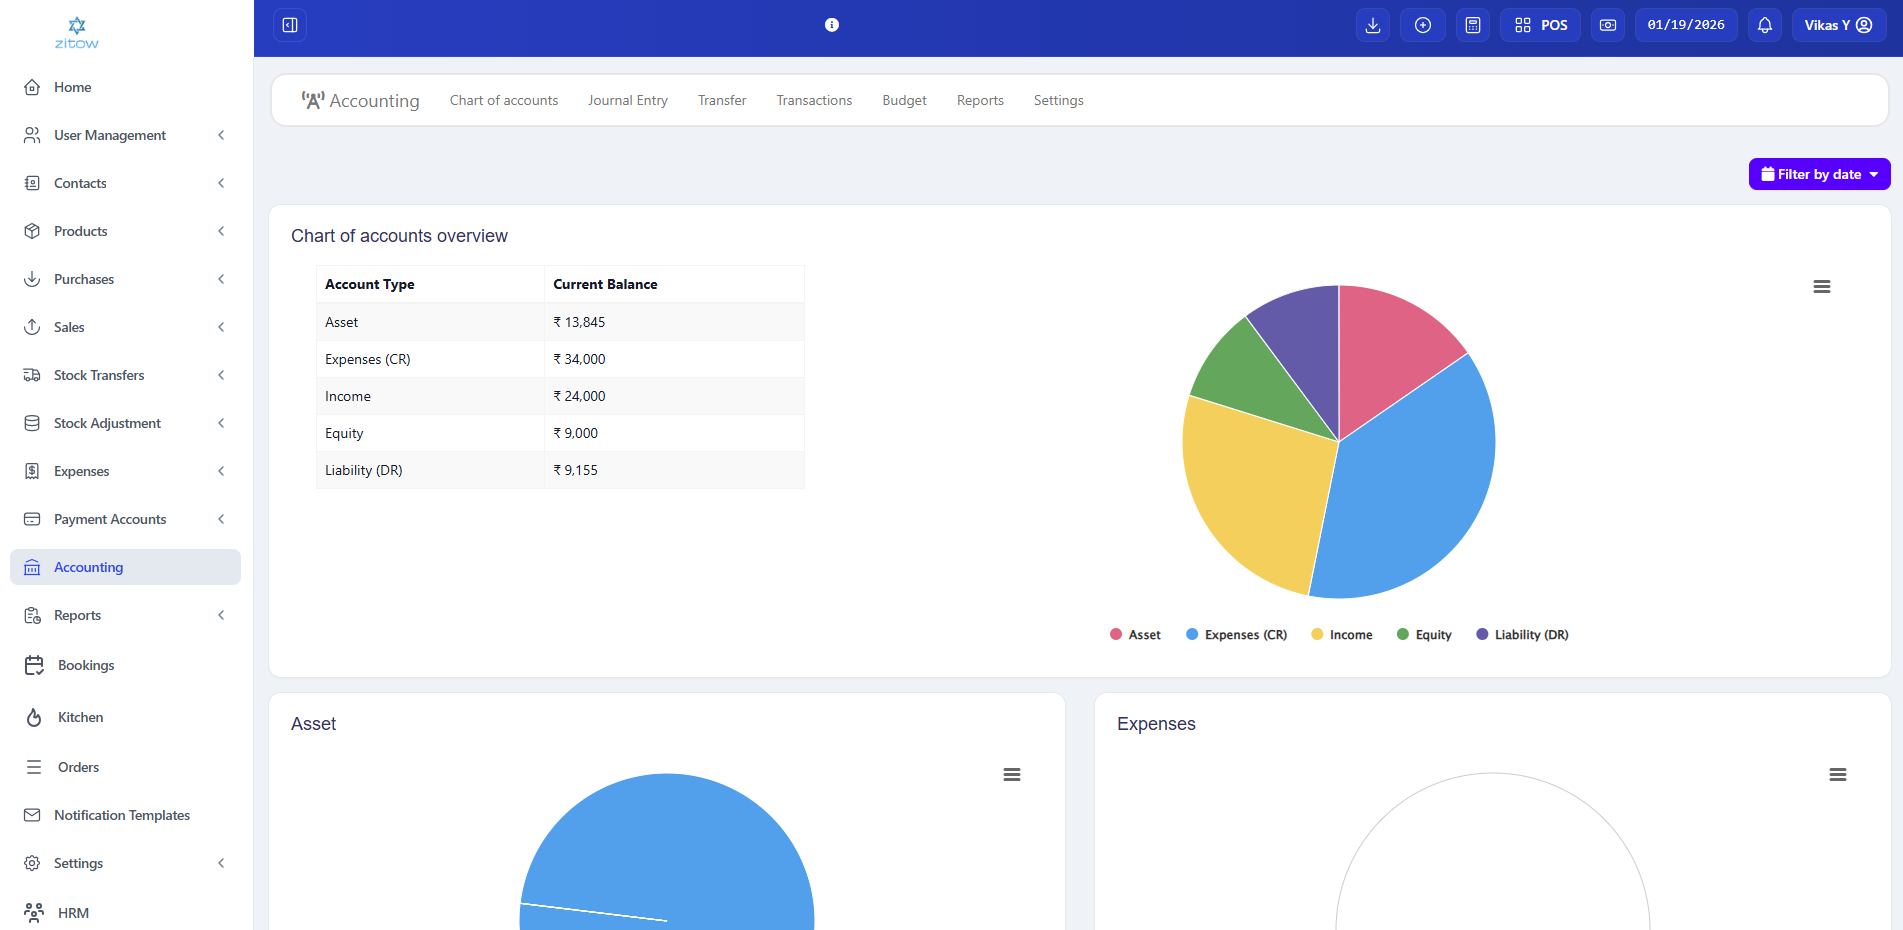This screenshot has width=1903, height=930.
Task: Open quick-add using the plus icon
Action: pyautogui.click(x=1422, y=24)
